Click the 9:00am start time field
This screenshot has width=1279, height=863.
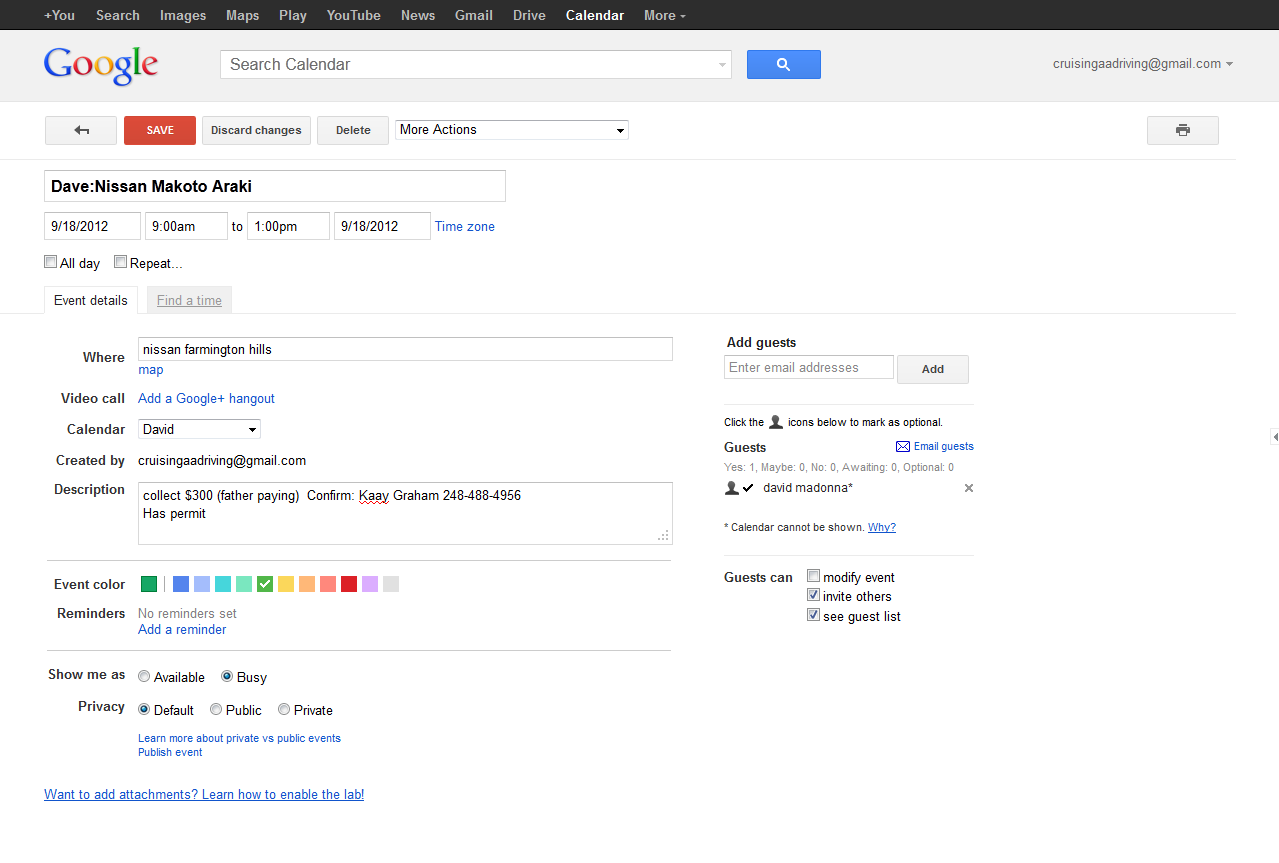click(x=186, y=226)
